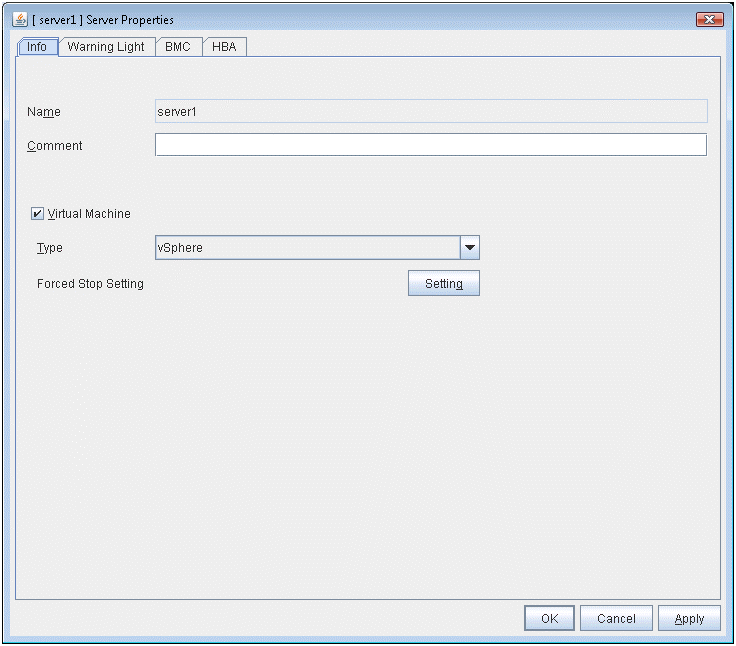The width and height of the screenshot is (736, 646).
Task: Open the Type combo box showing vSphere
Action: [306, 248]
